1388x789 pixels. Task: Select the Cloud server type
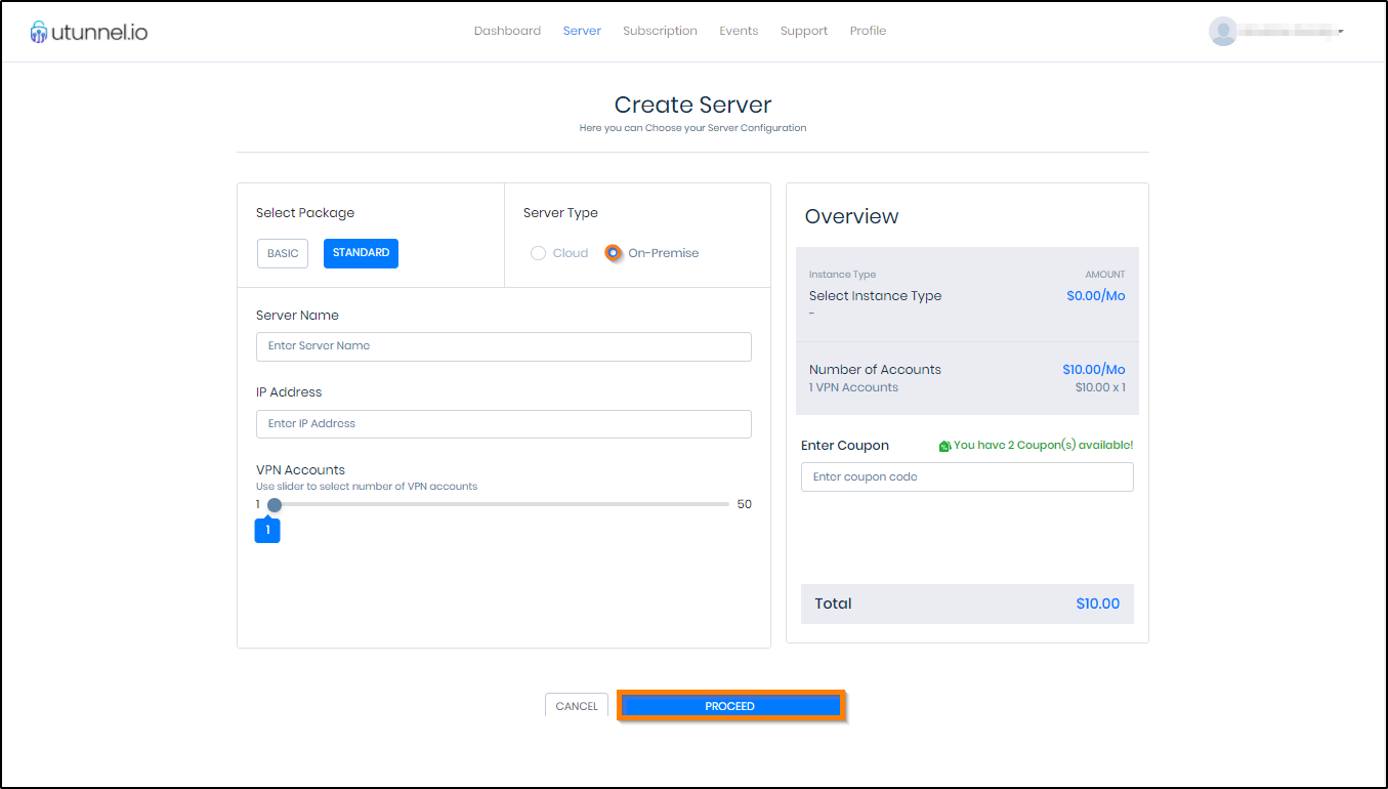point(538,253)
